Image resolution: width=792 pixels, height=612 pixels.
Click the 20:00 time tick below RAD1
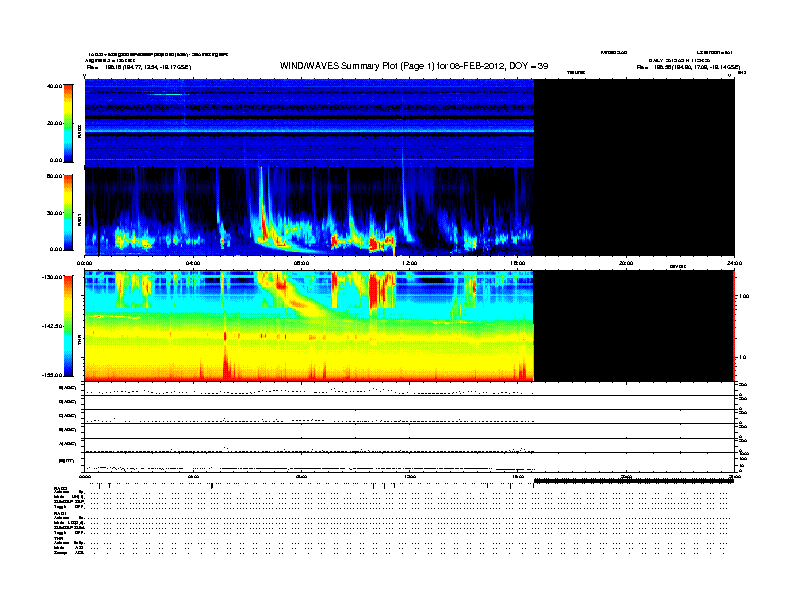[626, 263]
